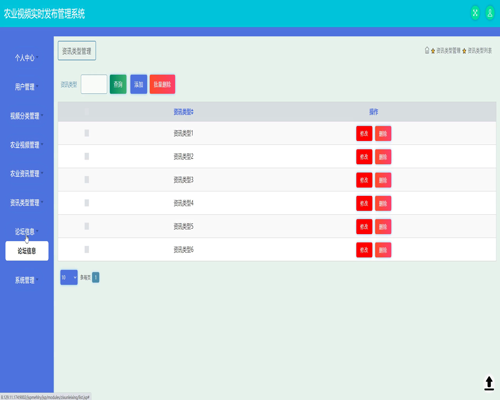Viewport: 500px width, 400px height.
Task: Go to page 1 in pagination
Action: 96,277
